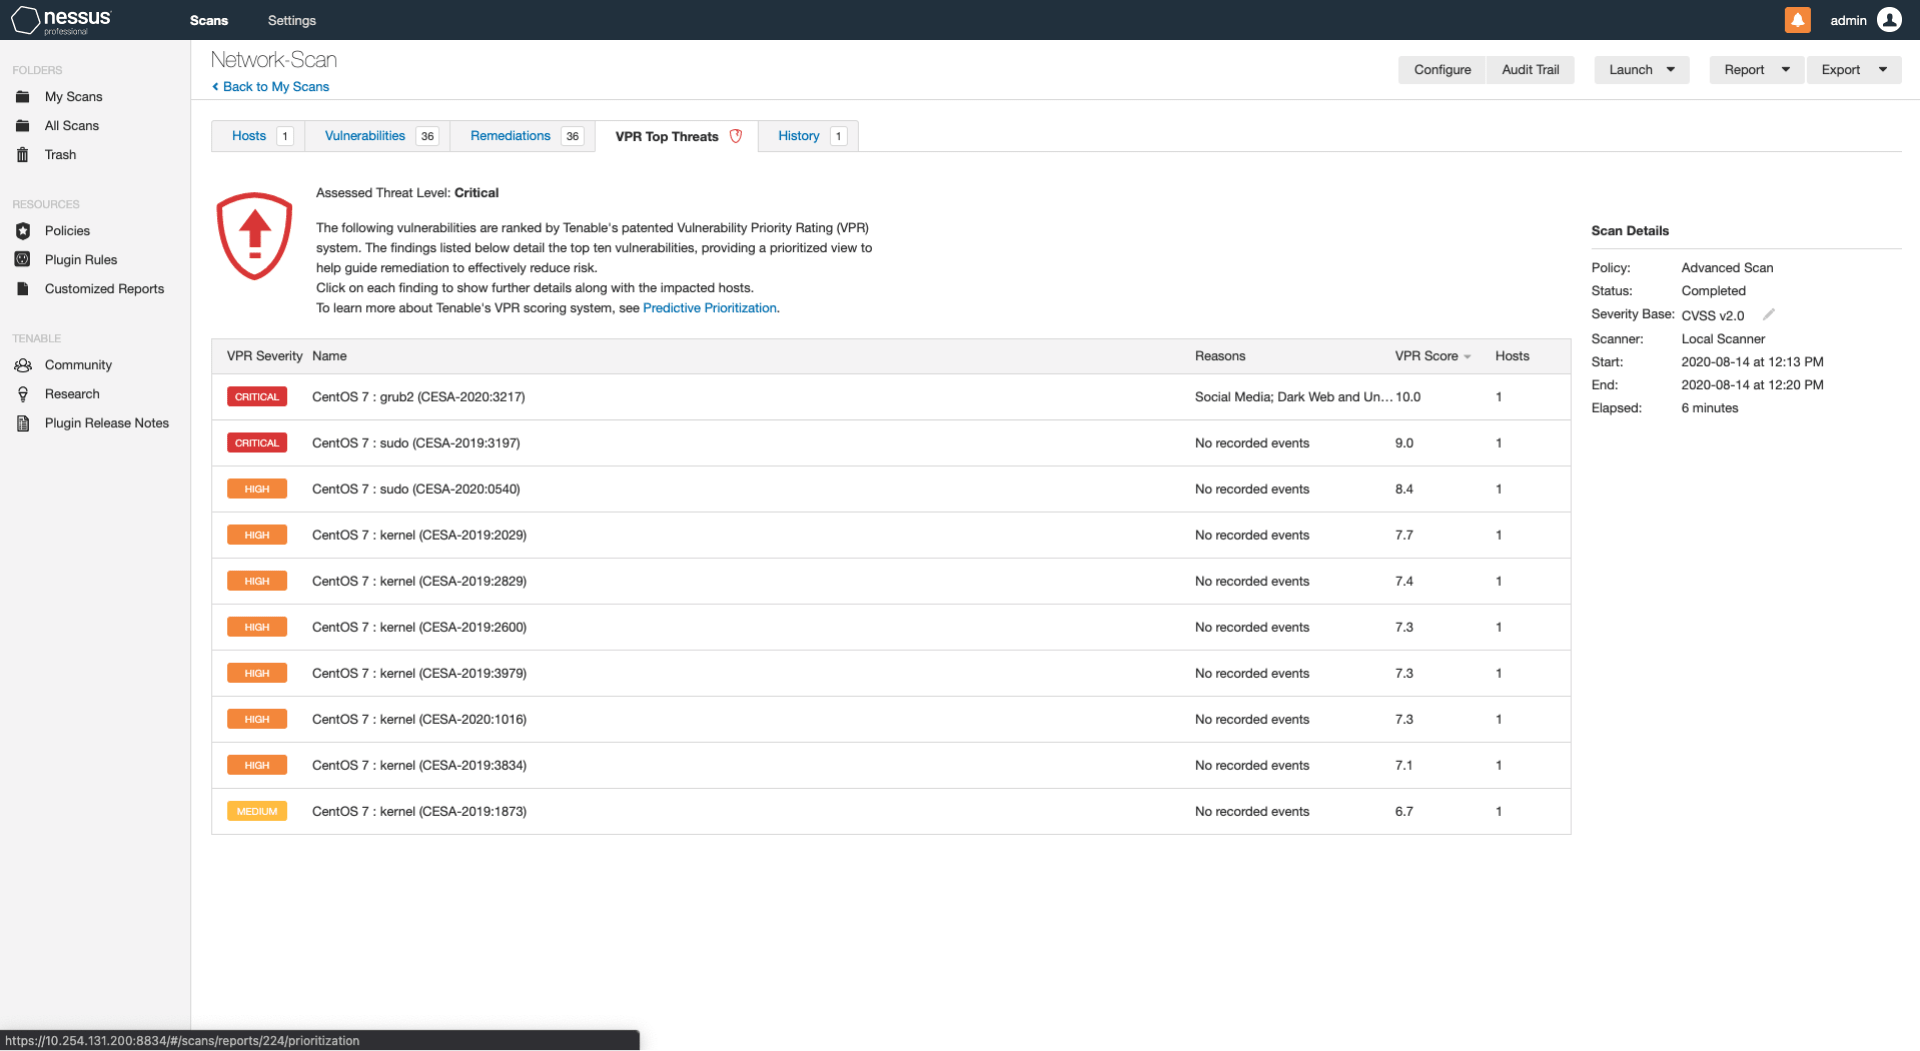Image resolution: width=1920 pixels, height=1051 pixels.
Task: Click the 10.0 VPR score value
Action: coord(1408,397)
